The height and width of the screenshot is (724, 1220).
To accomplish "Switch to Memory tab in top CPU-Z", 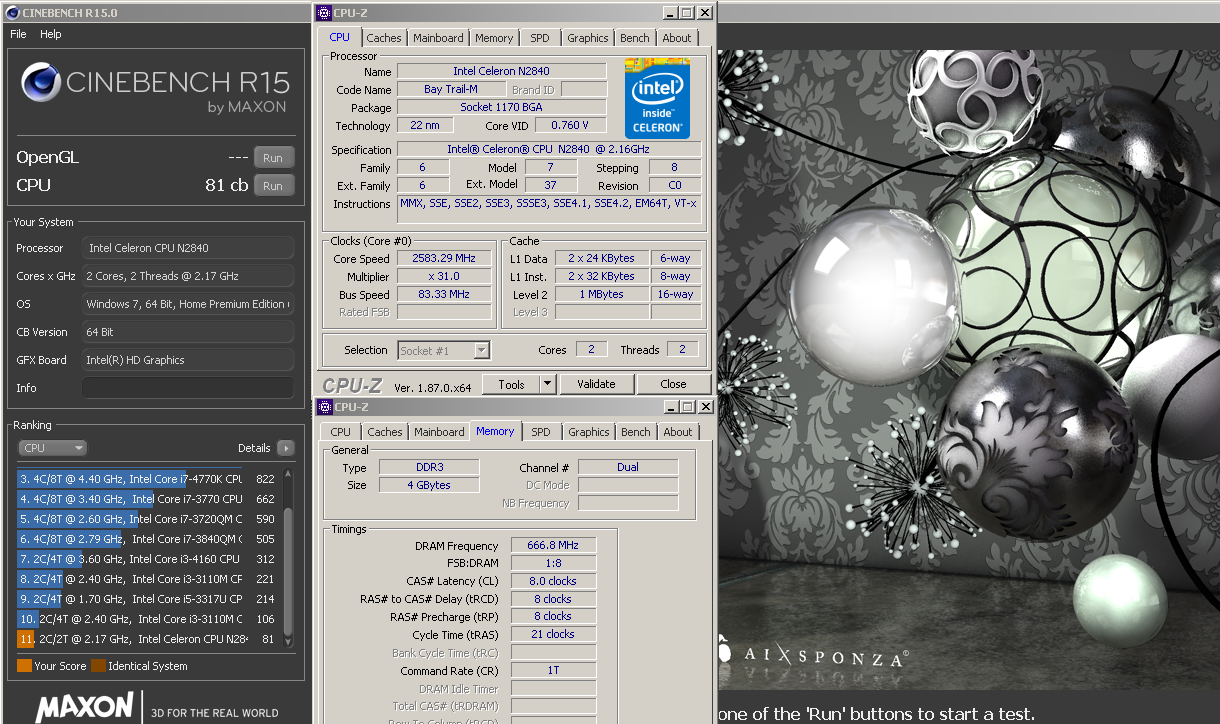I will [x=494, y=38].
